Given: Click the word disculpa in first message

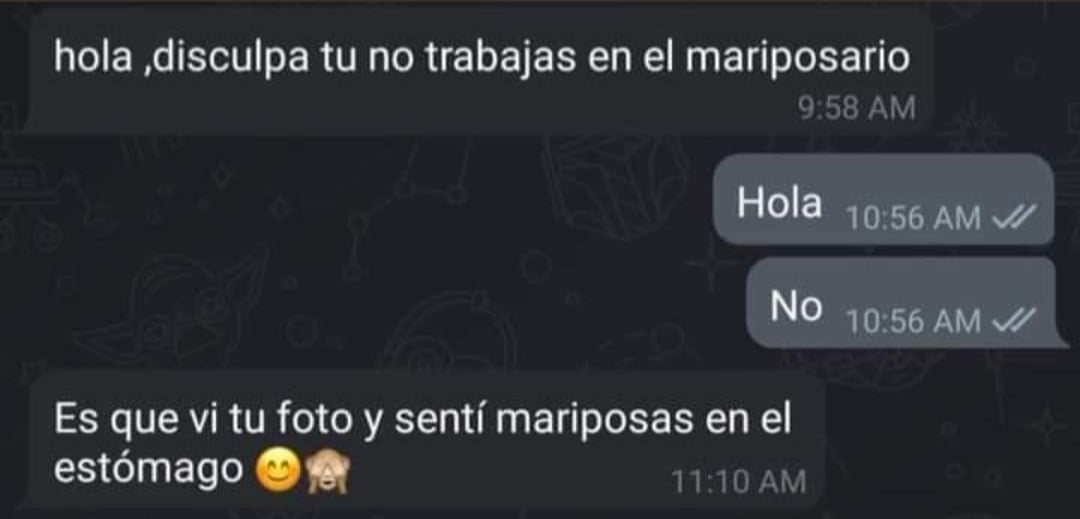Looking at the screenshot, I should [x=230, y=58].
